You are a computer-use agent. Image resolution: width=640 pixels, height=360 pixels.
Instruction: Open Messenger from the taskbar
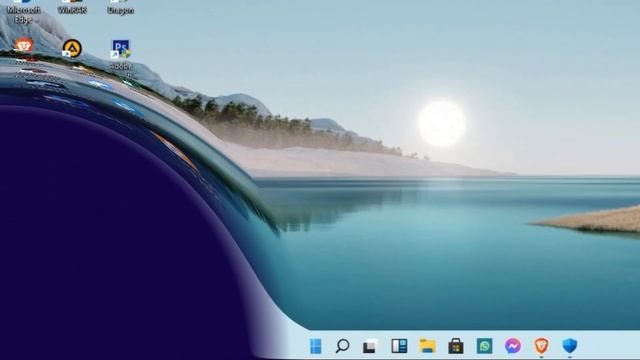513,346
